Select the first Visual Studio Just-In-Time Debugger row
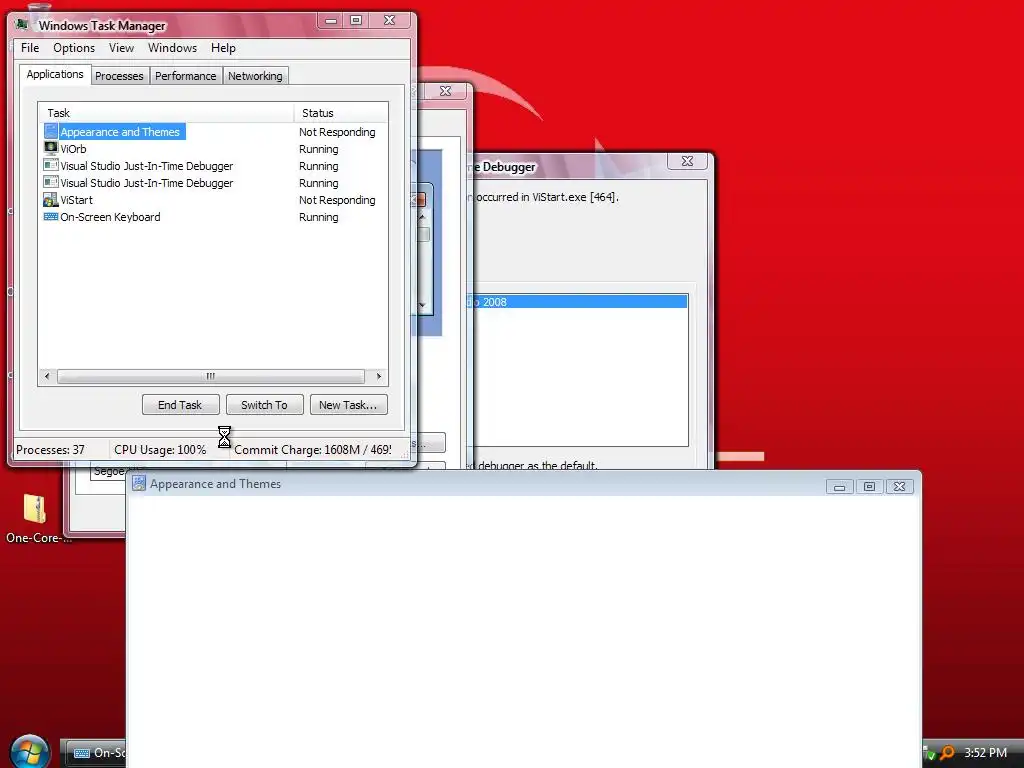 coord(213,166)
